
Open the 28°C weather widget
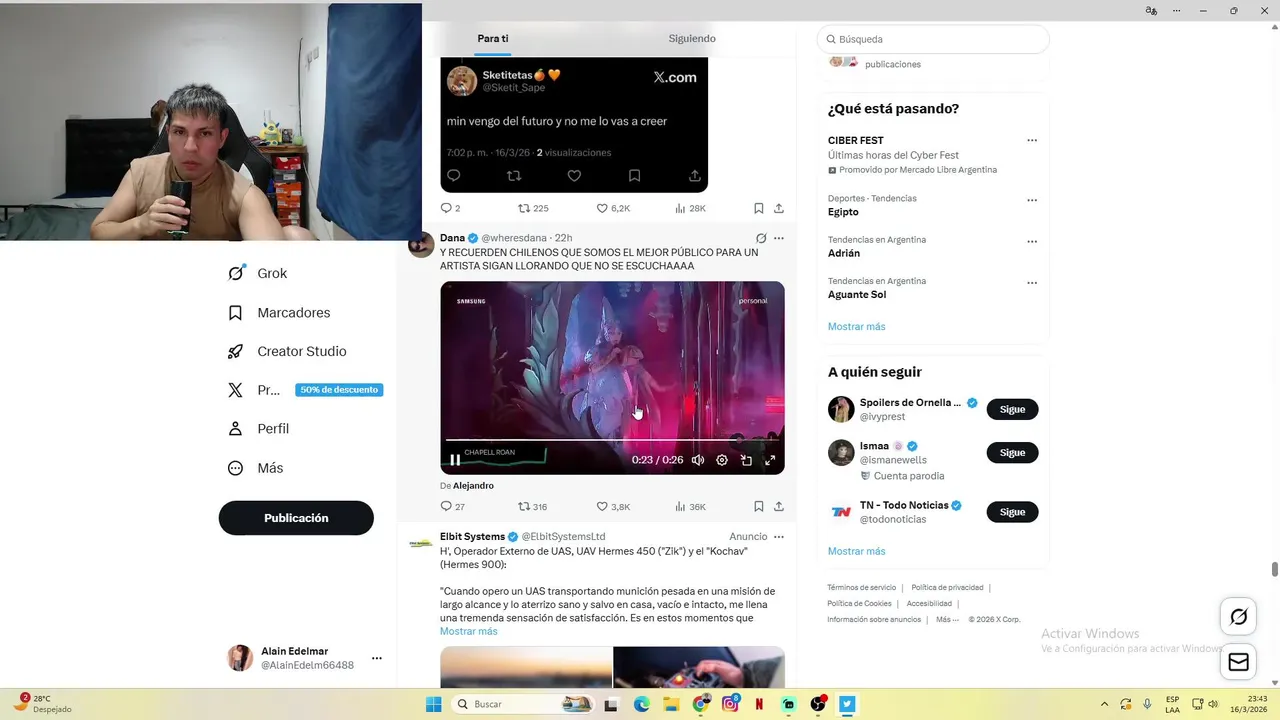(x=41, y=703)
